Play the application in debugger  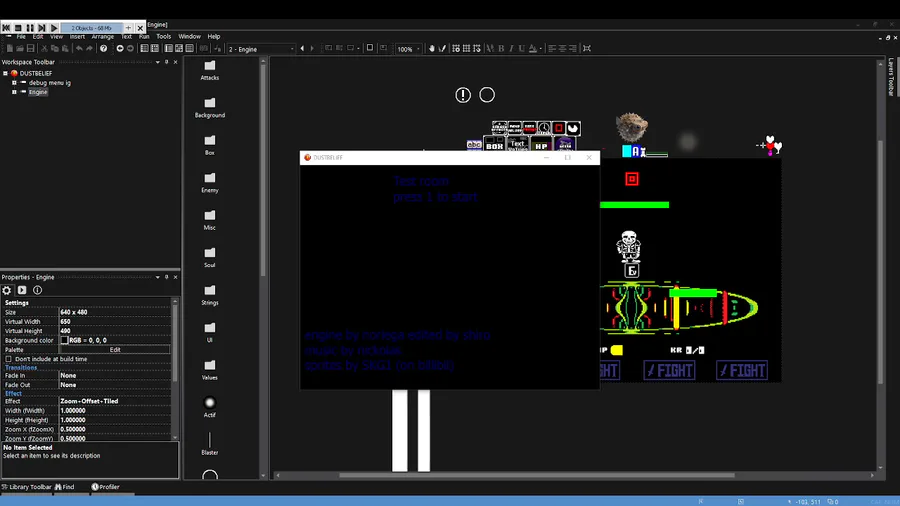tap(54, 28)
